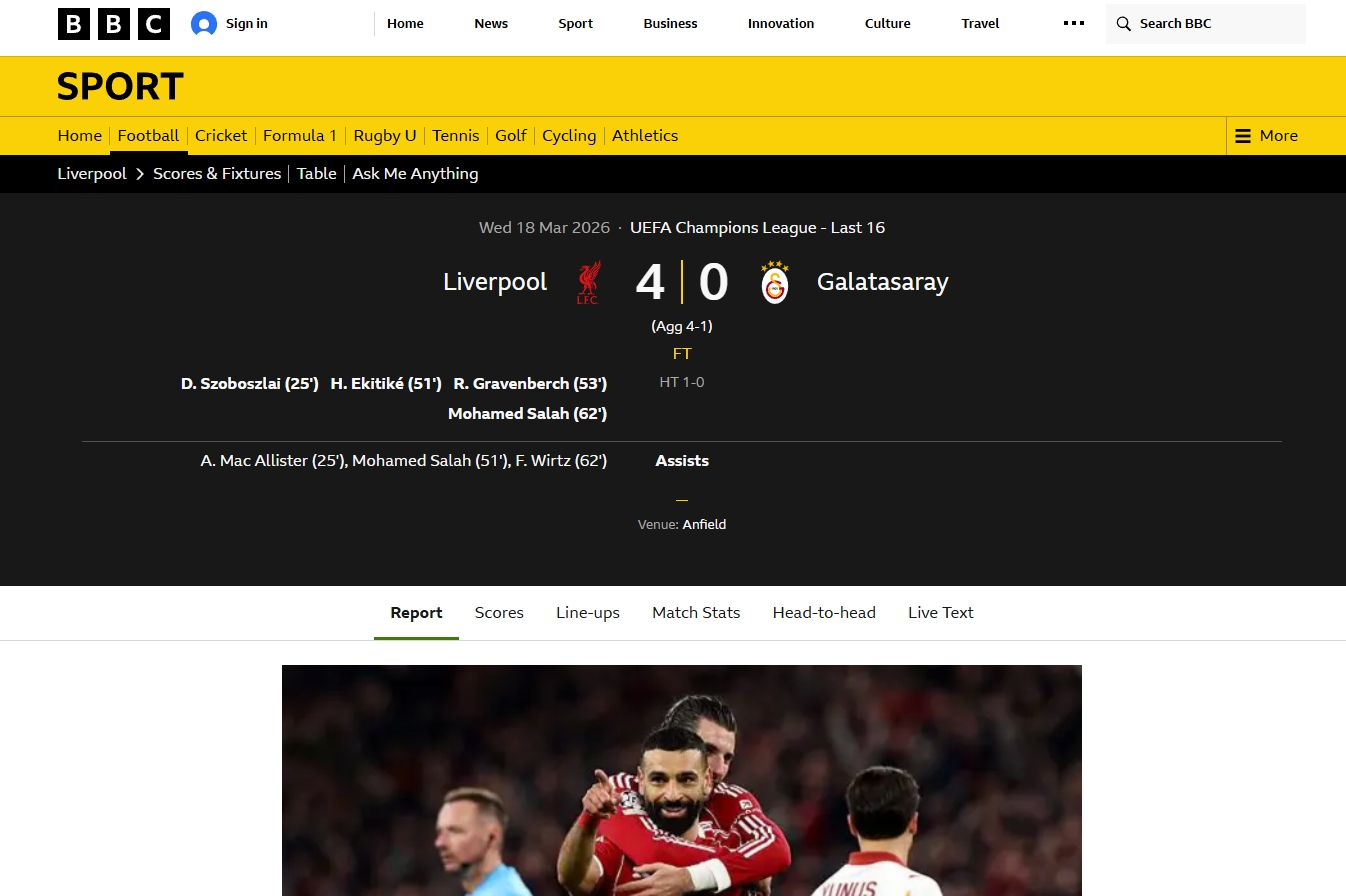The width and height of the screenshot is (1346, 896).
Task: Click the BBC logo
Action: tap(114, 24)
